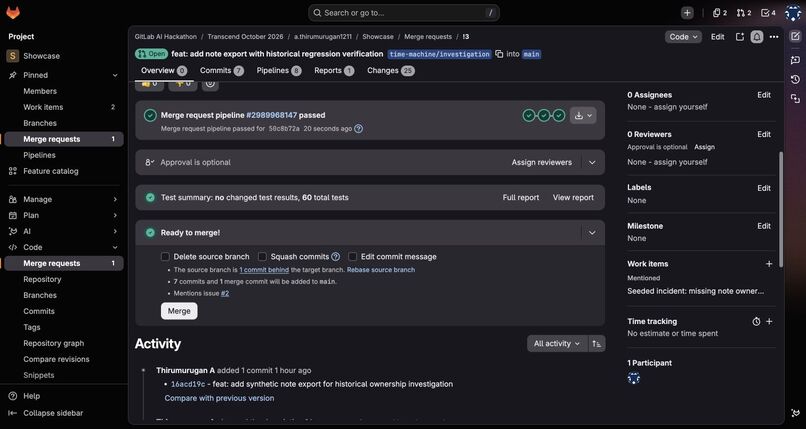The width and height of the screenshot is (806, 429).
Task: Toggle activity sort direction icon
Action: 597,343
